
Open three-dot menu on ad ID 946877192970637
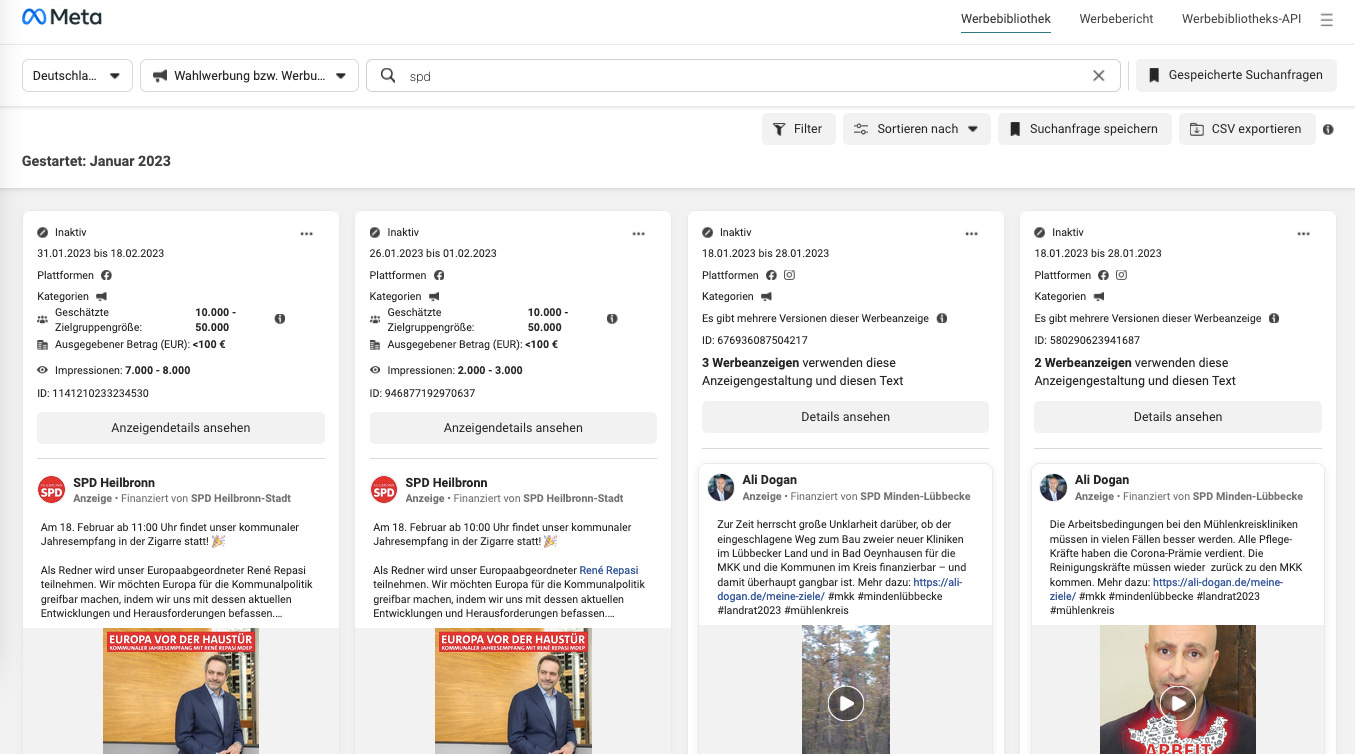[x=639, y=233]
